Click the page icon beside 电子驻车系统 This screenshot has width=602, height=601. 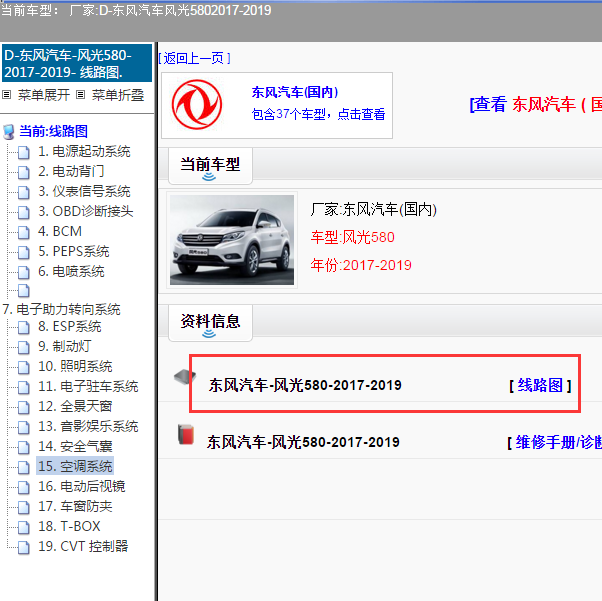[23, 387]
